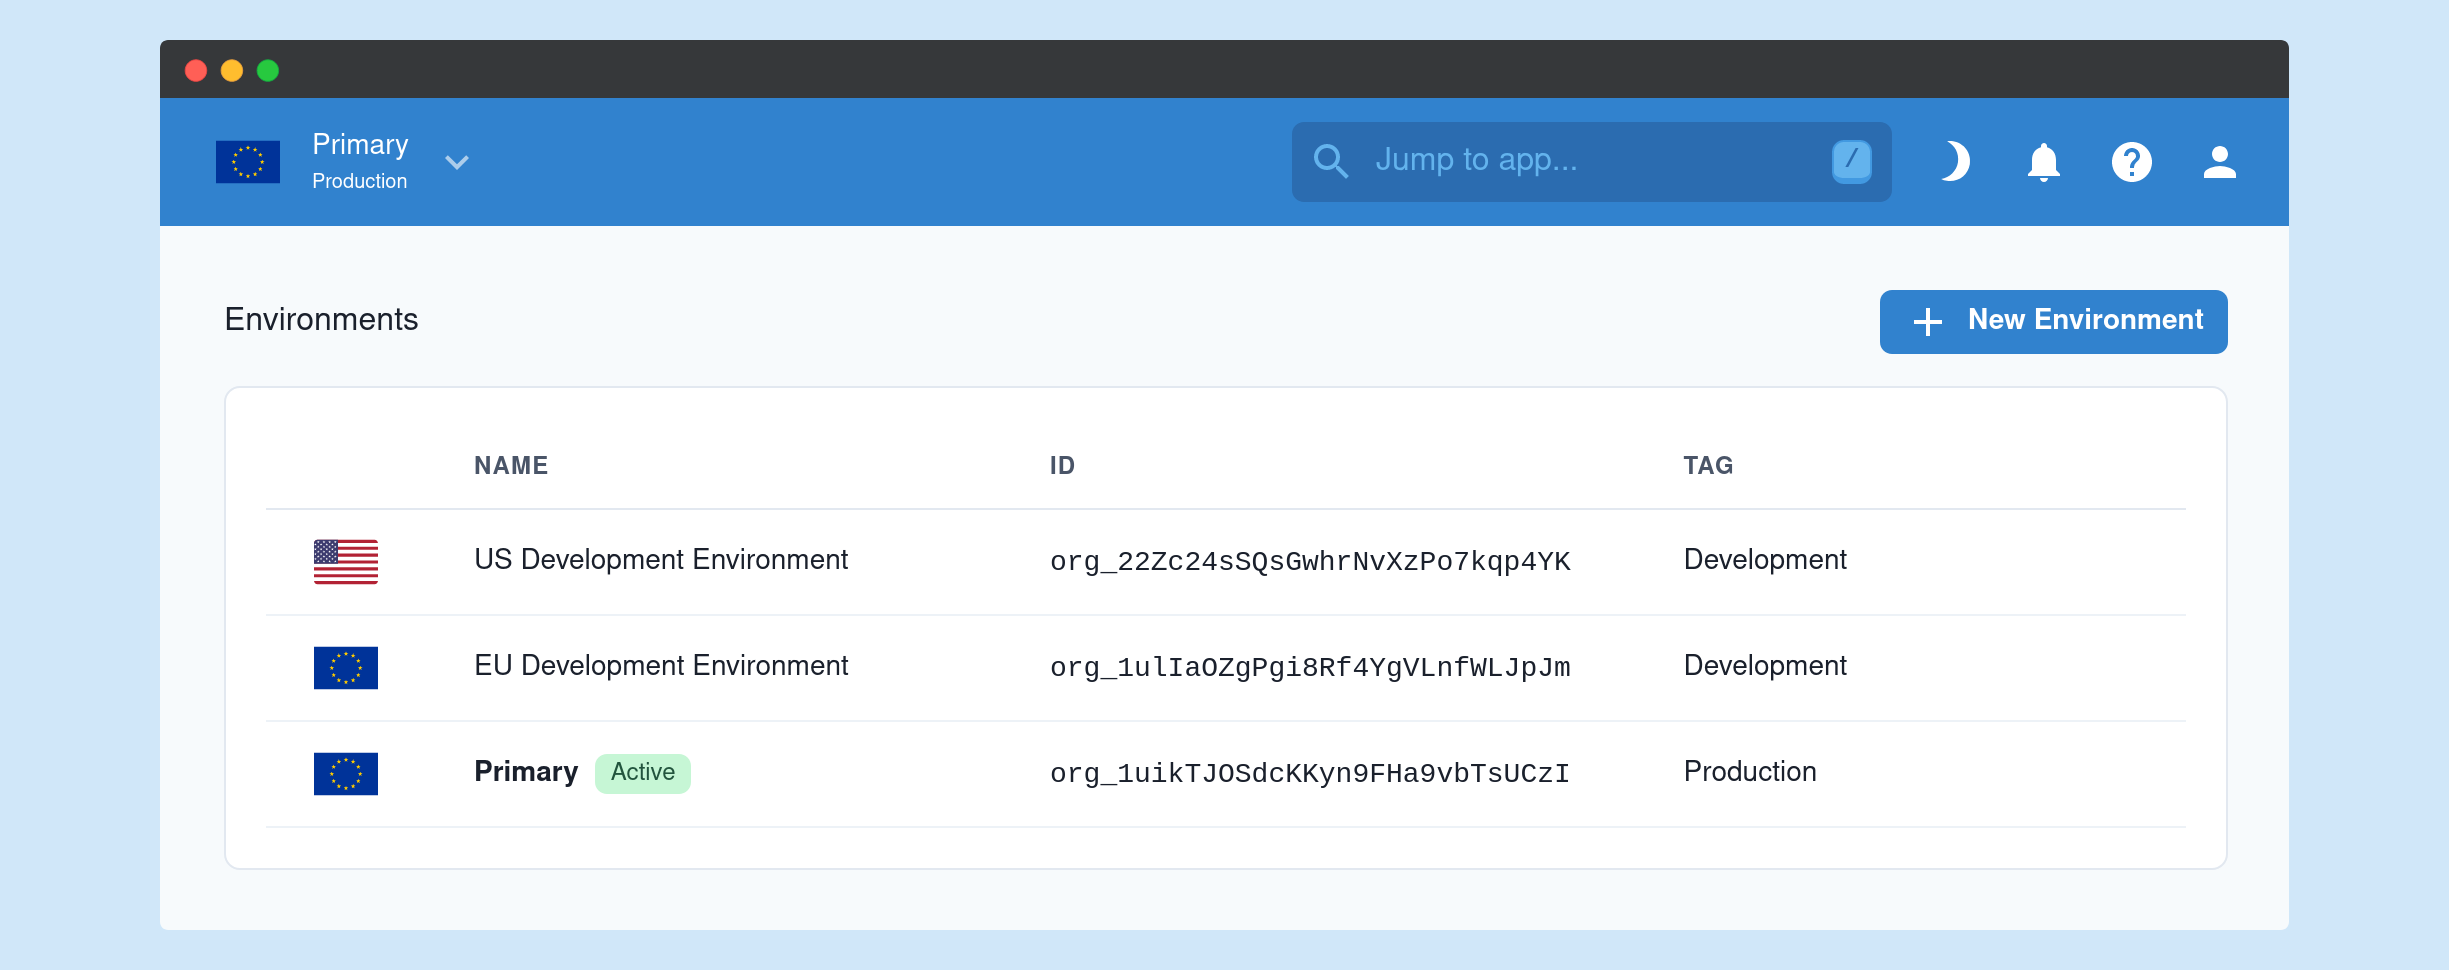Image resolution: width=2449 pixels, height=970 pixels.
Task: Open the help question mark icon
Action: tap(2131, 162)
